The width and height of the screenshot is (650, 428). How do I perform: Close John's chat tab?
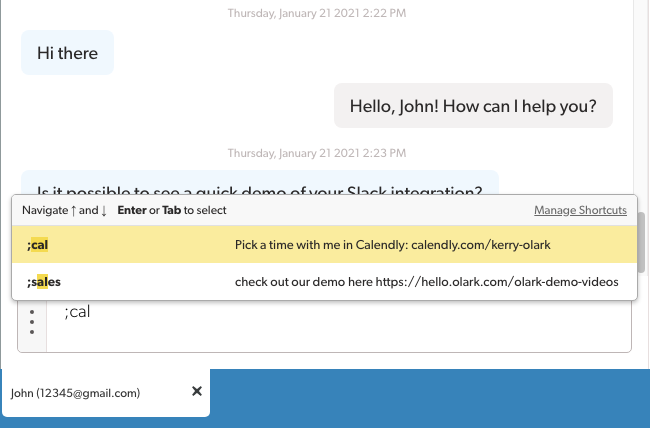click(196, 392)
